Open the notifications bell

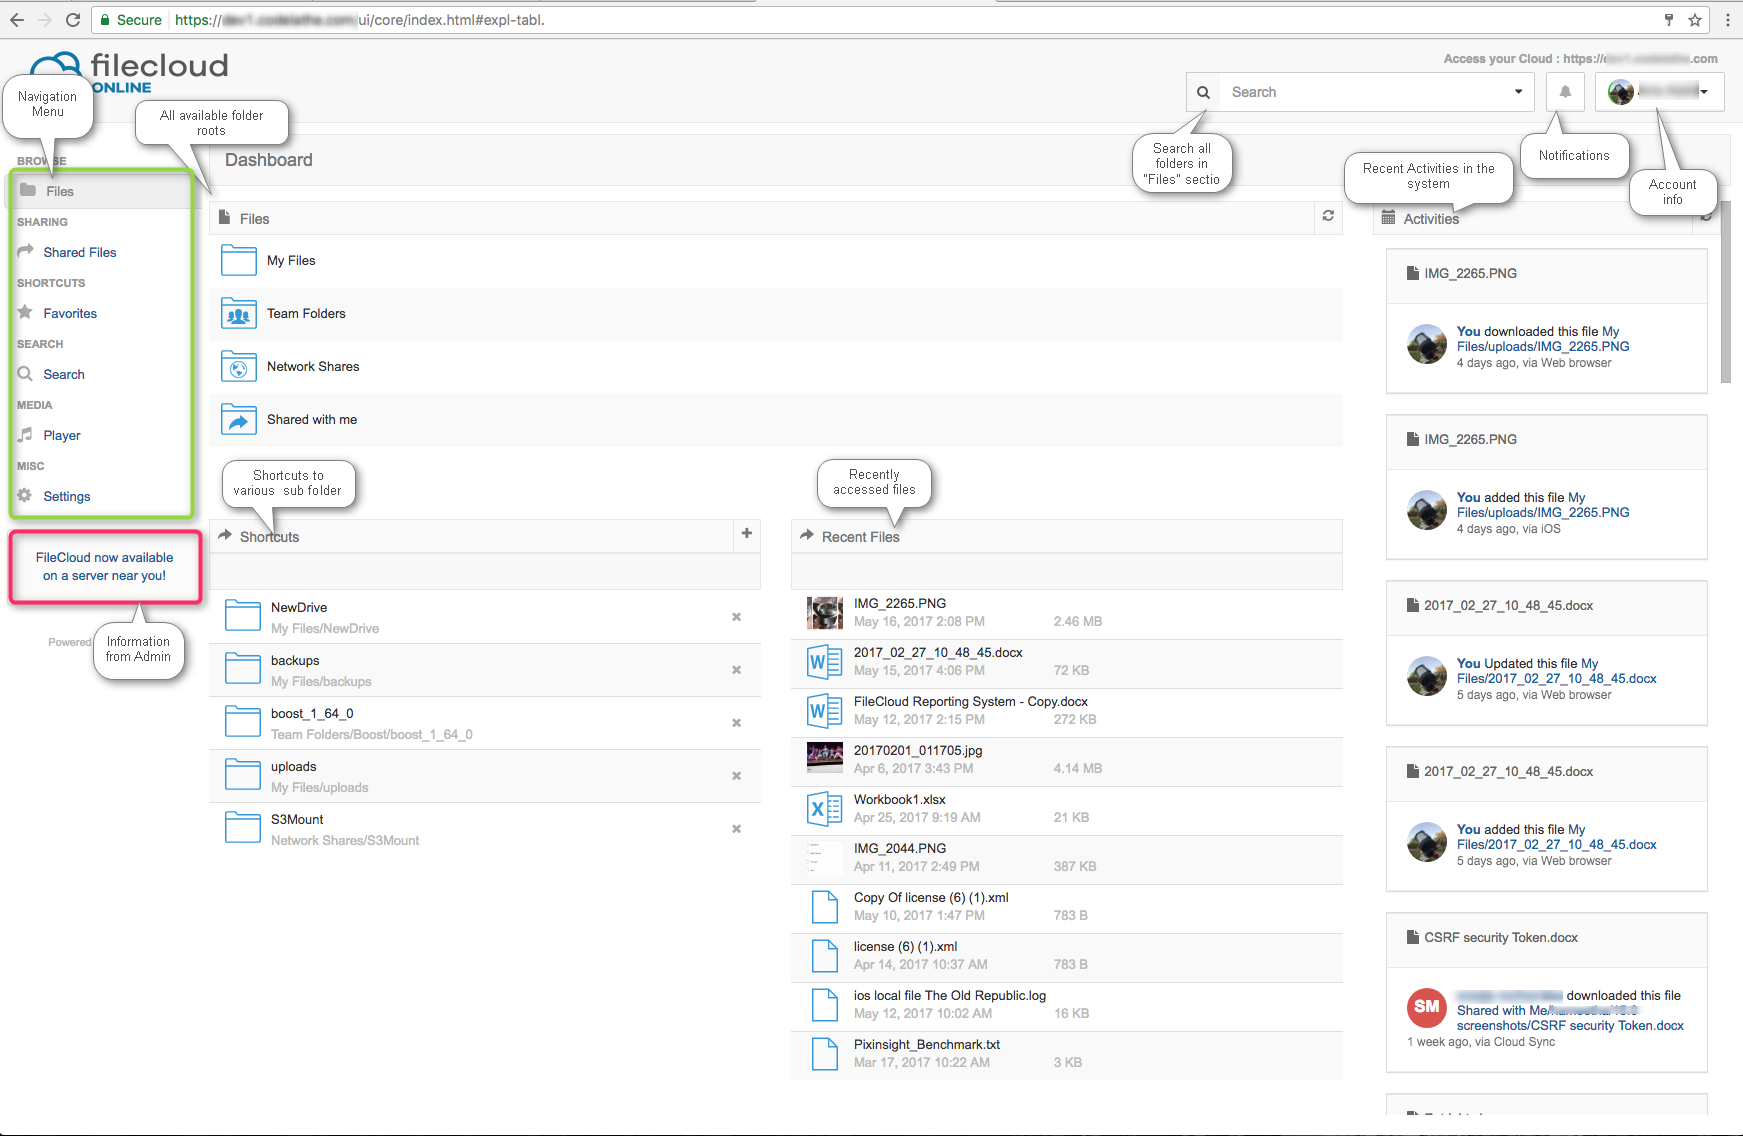point(1565,92)
